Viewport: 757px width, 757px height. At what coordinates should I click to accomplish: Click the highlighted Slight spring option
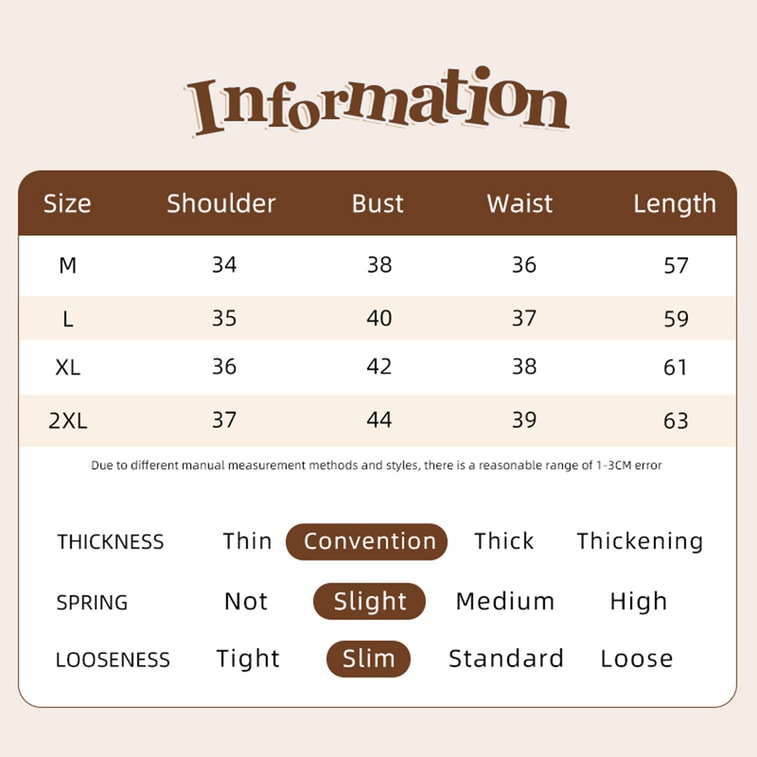[369, 601]
